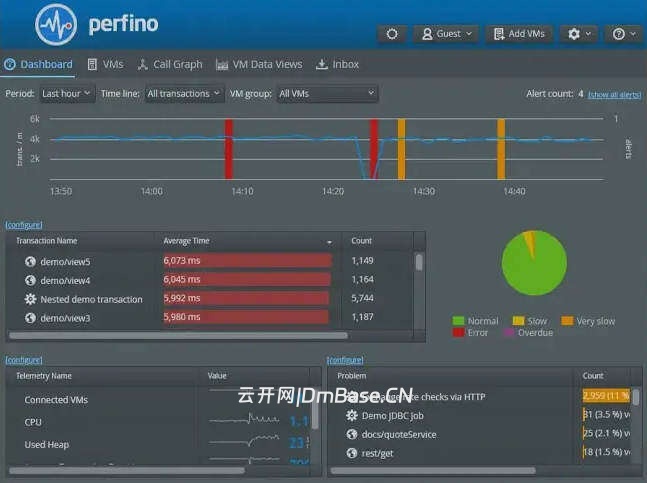Open the help question-mark menu
Screen dimensions: 647x483
point(624,34)
